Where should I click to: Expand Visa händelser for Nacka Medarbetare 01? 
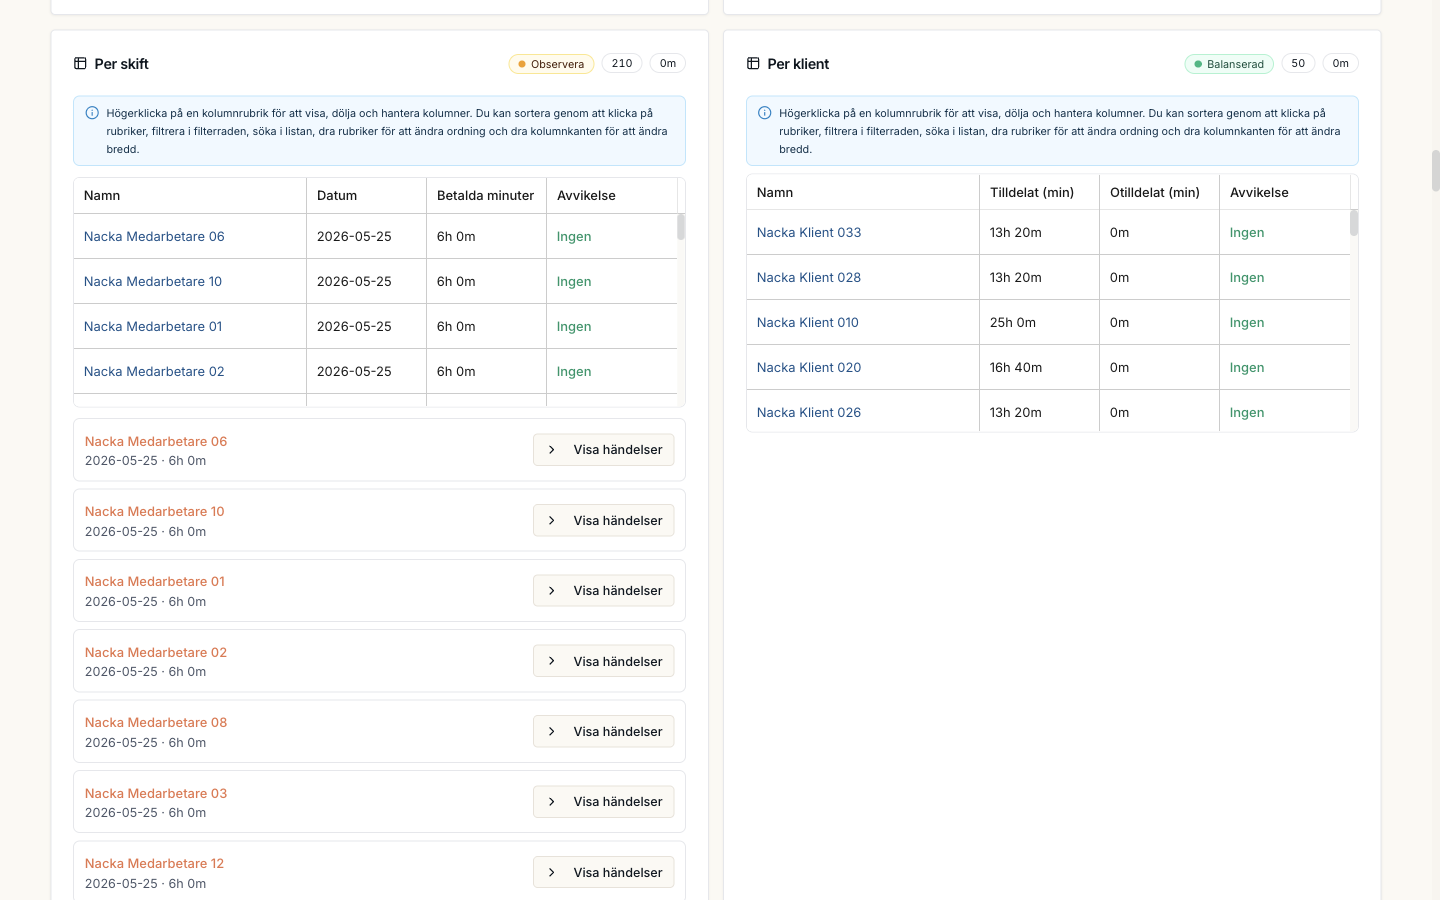pos(603,591)
